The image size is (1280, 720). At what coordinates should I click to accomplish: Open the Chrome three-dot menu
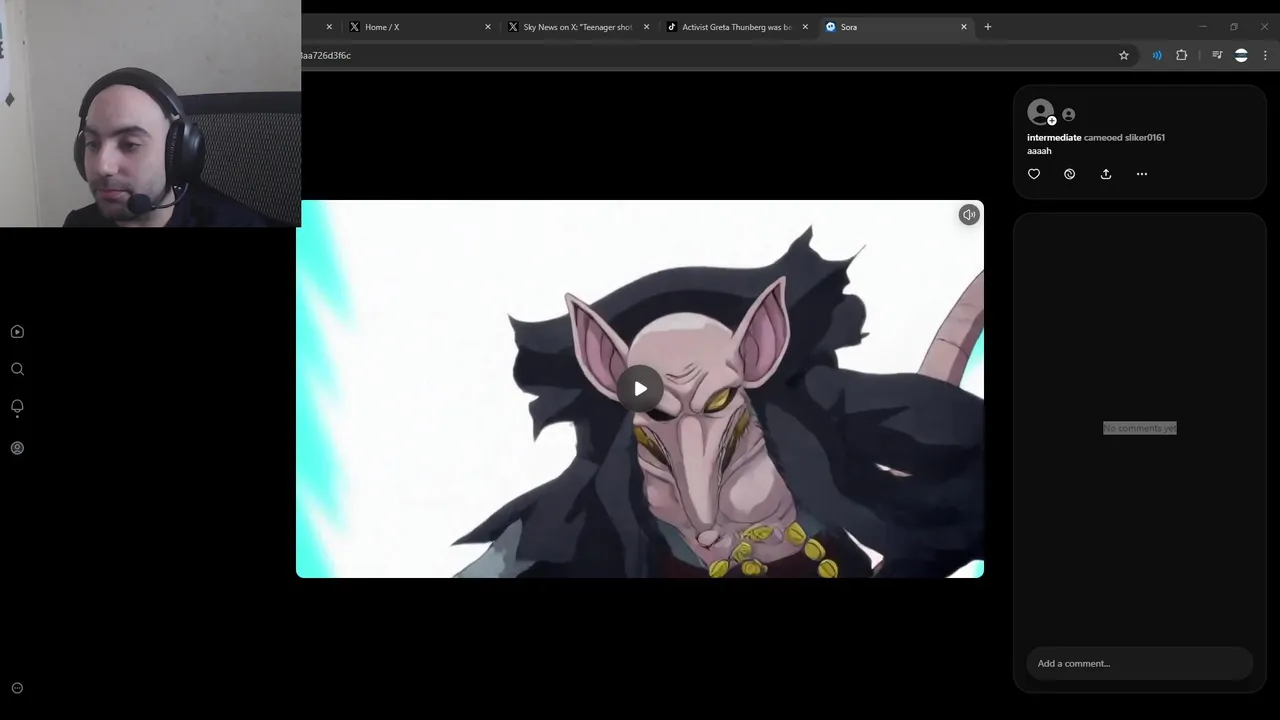point(1265,56)
